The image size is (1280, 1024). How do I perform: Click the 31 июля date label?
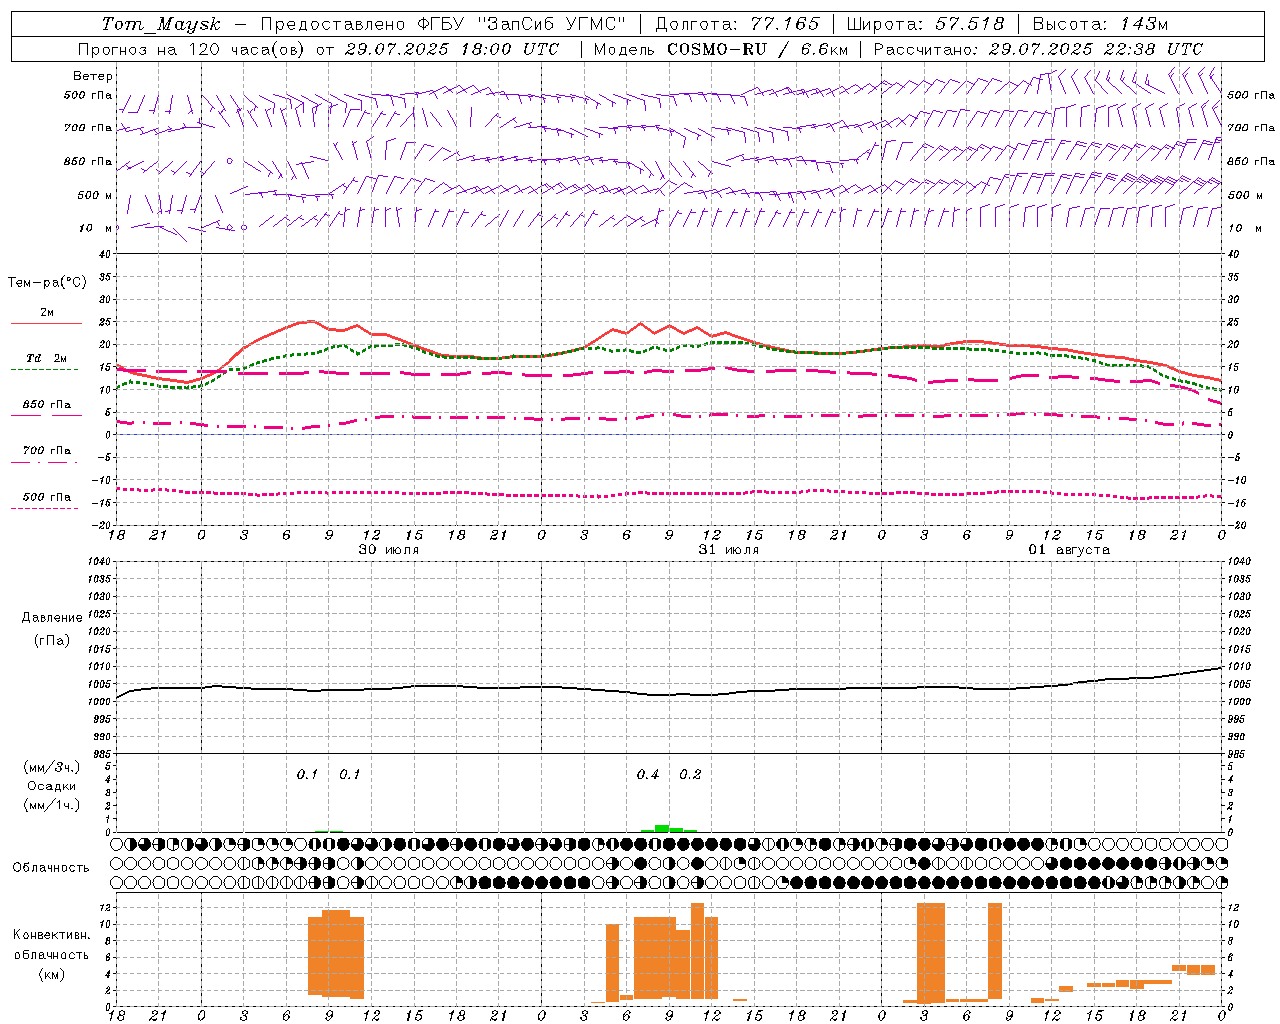coord(729,550)
